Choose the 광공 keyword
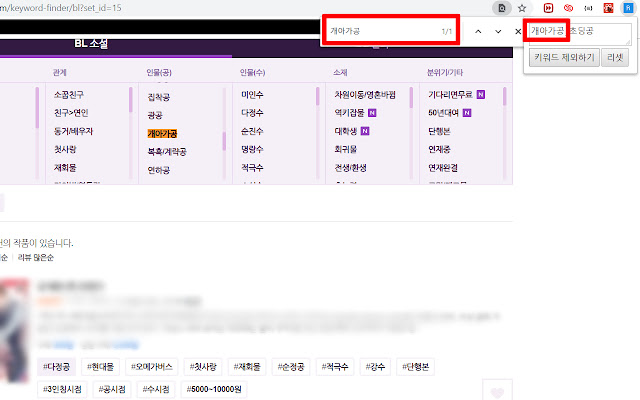The image size is (640, 400). click(155, 116)
